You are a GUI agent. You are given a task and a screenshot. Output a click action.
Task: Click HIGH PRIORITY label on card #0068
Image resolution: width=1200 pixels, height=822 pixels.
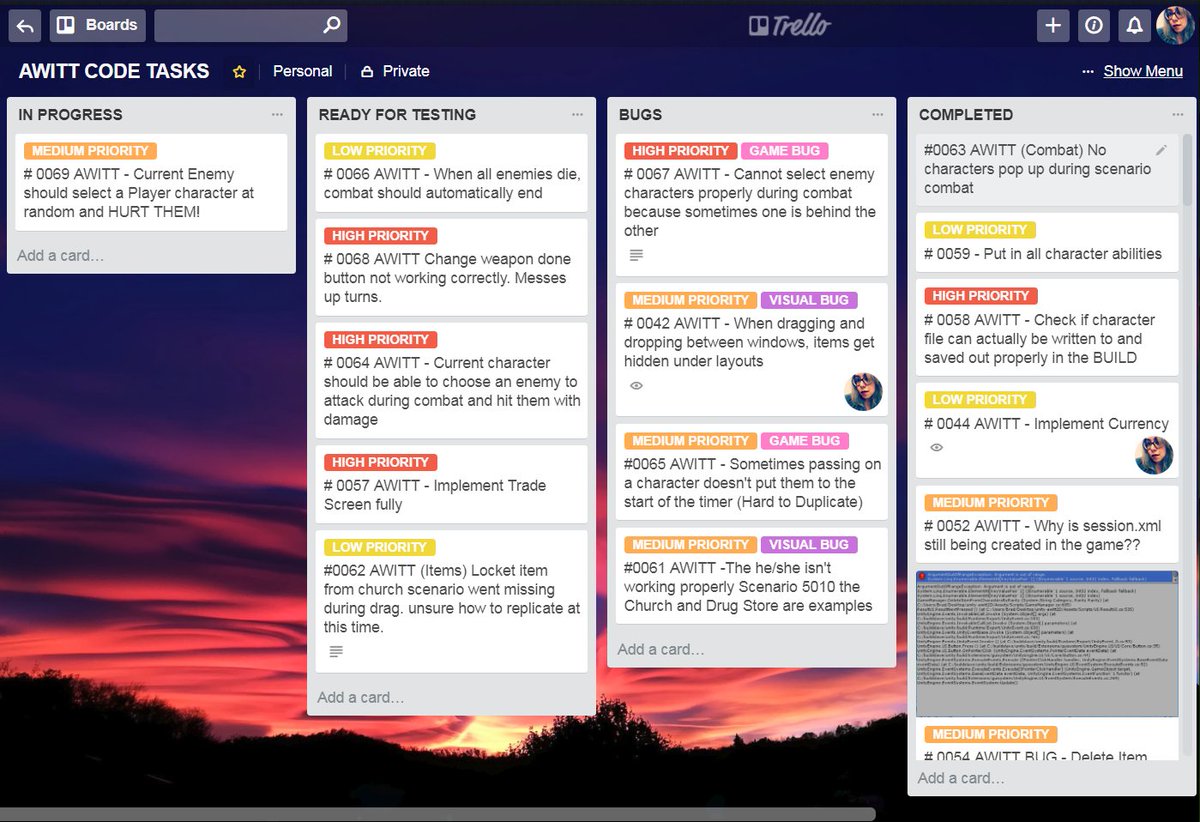pos(380,236)
